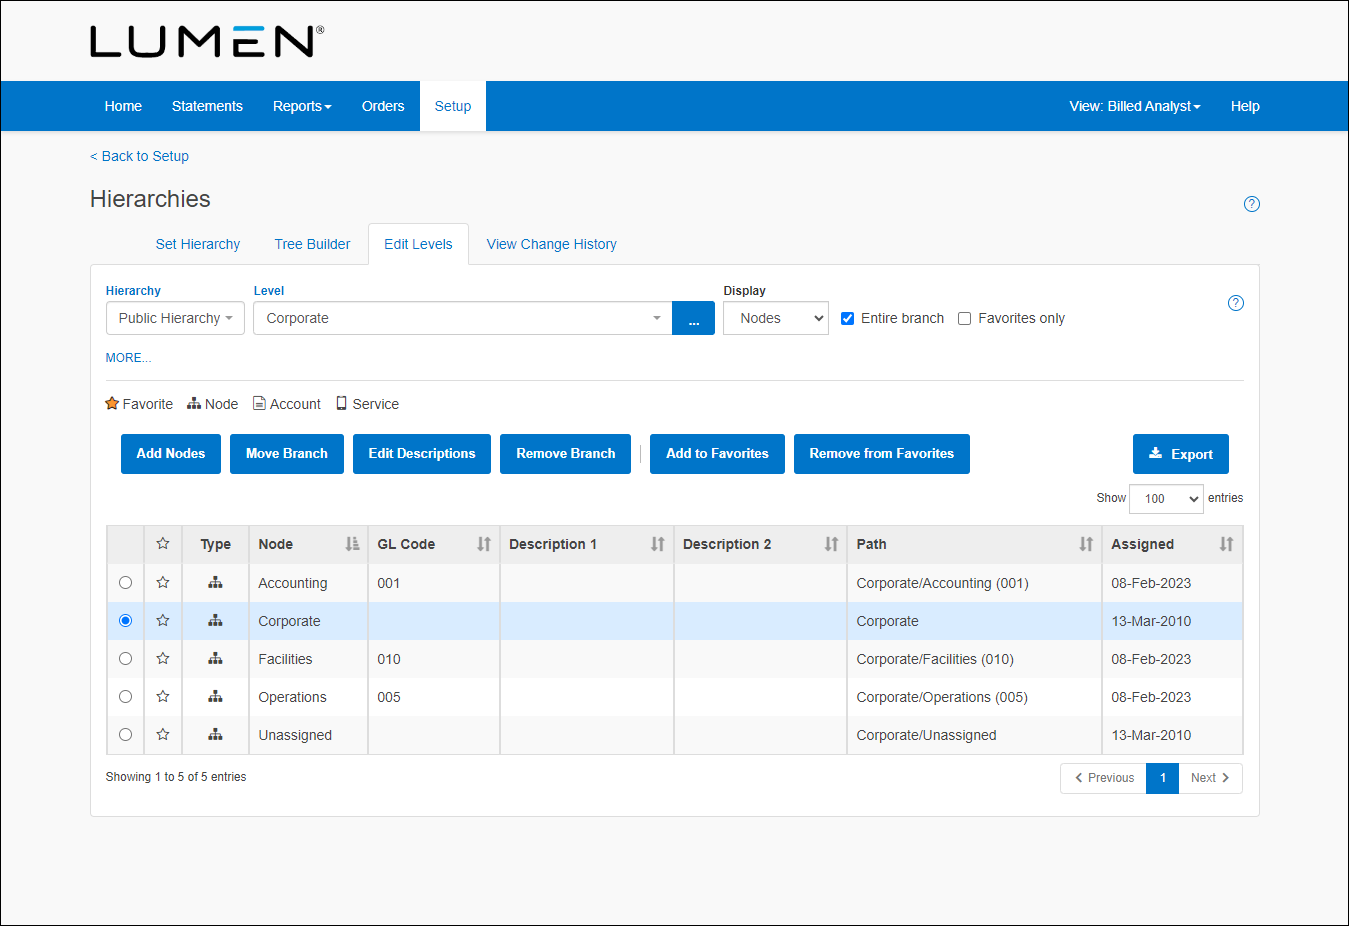Click the node type icon for Unassigned
This screenshot has width=1349, height=926.
click(215, 734)
